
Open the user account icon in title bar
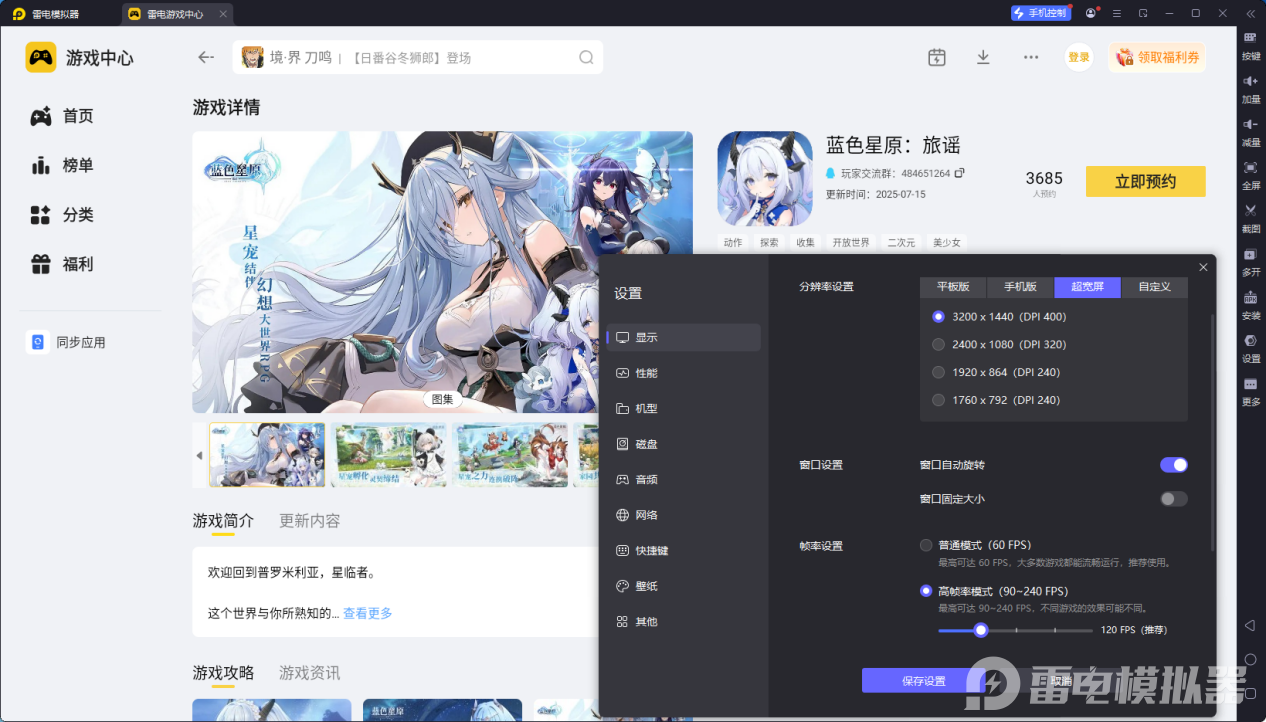pyautogui.click(x=1090, y=13)
